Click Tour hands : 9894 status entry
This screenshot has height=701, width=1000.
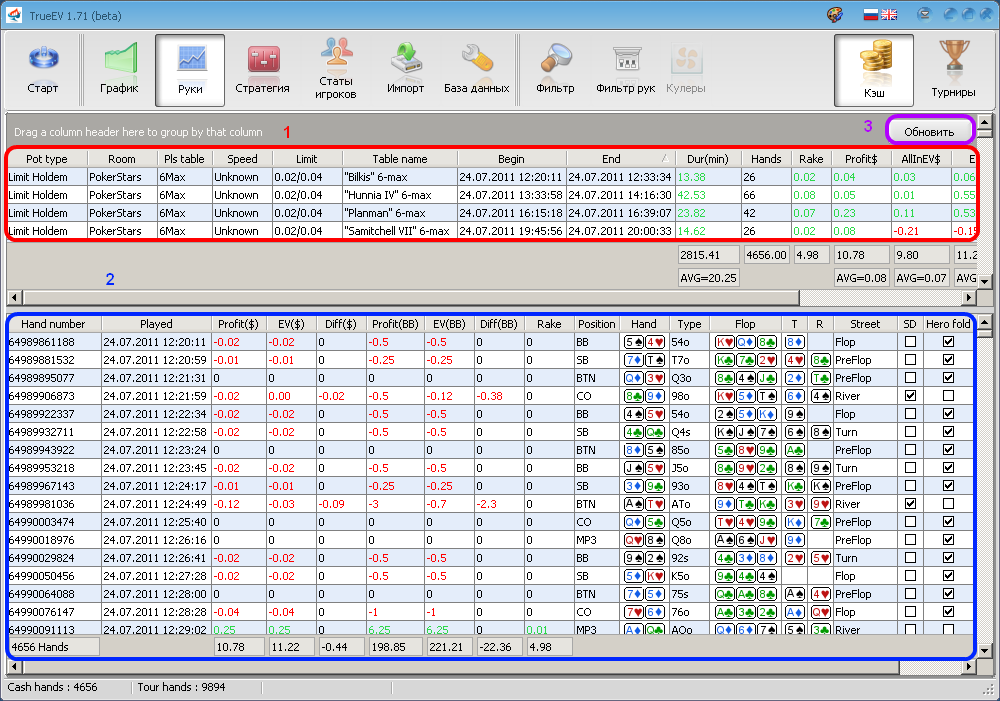181,687
